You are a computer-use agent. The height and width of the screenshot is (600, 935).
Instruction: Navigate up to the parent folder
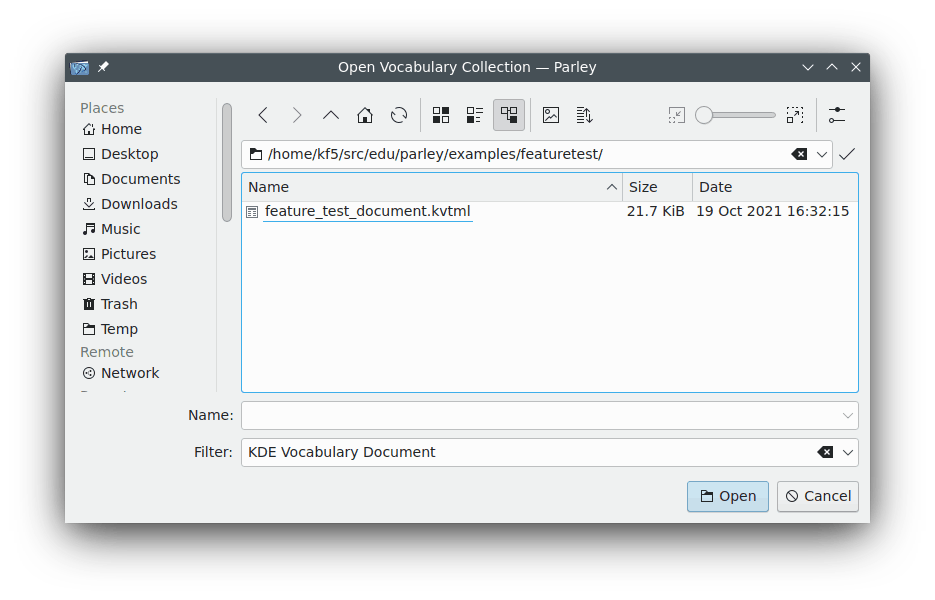pos(331,115)
